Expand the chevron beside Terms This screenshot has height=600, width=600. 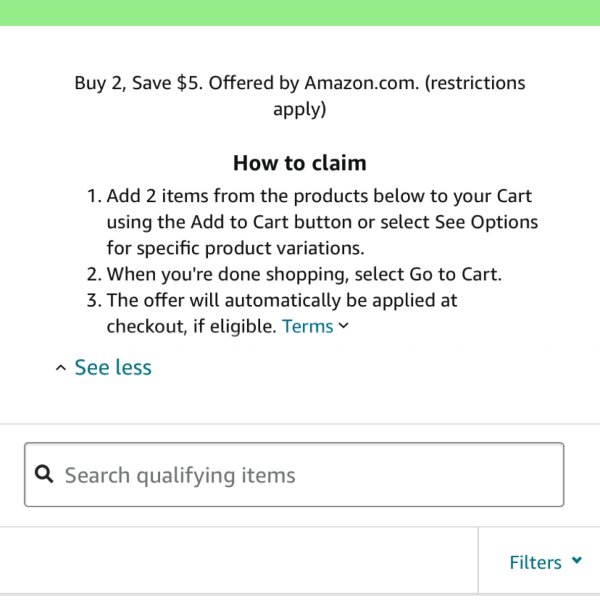point(344,326)
